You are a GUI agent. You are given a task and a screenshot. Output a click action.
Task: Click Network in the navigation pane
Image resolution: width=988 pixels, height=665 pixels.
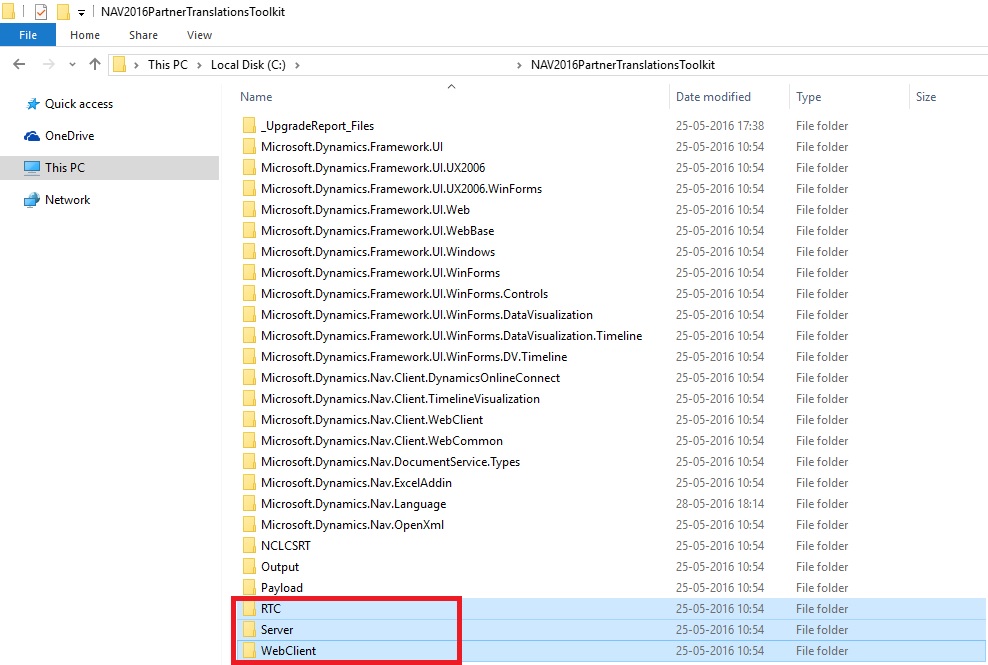click(67, 200)
